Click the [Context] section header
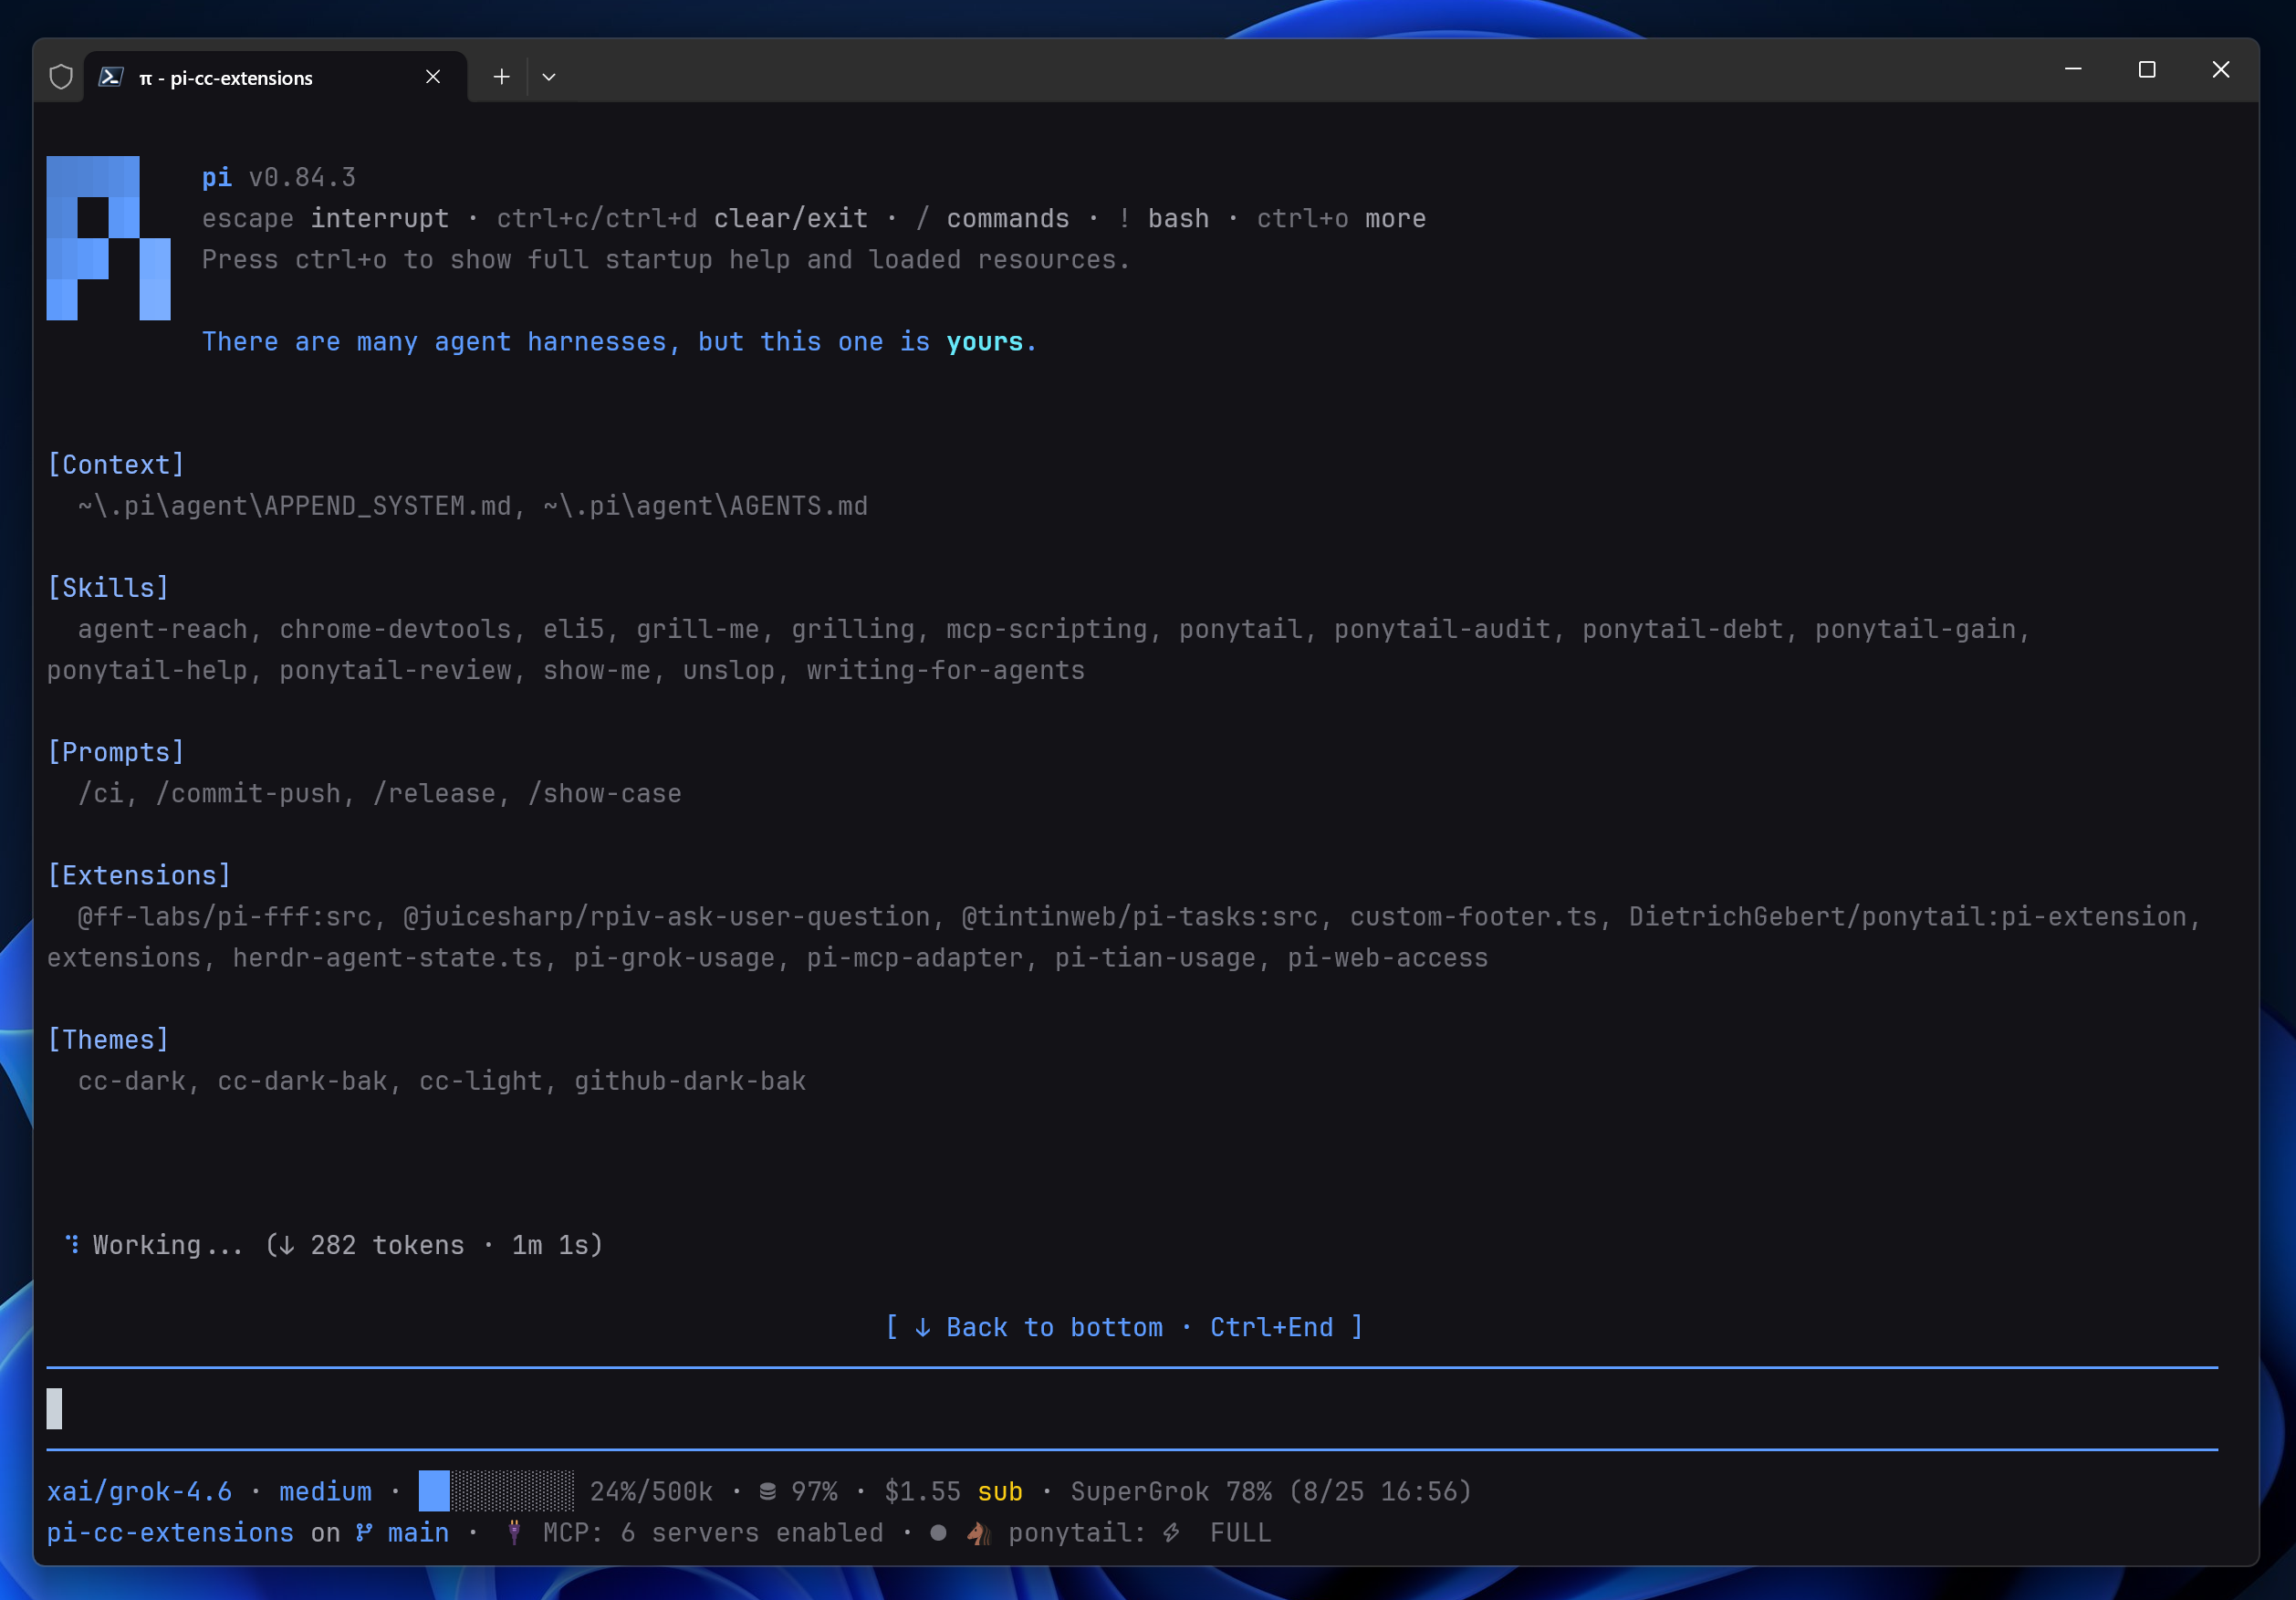2296x1600 pixels. 116,464
